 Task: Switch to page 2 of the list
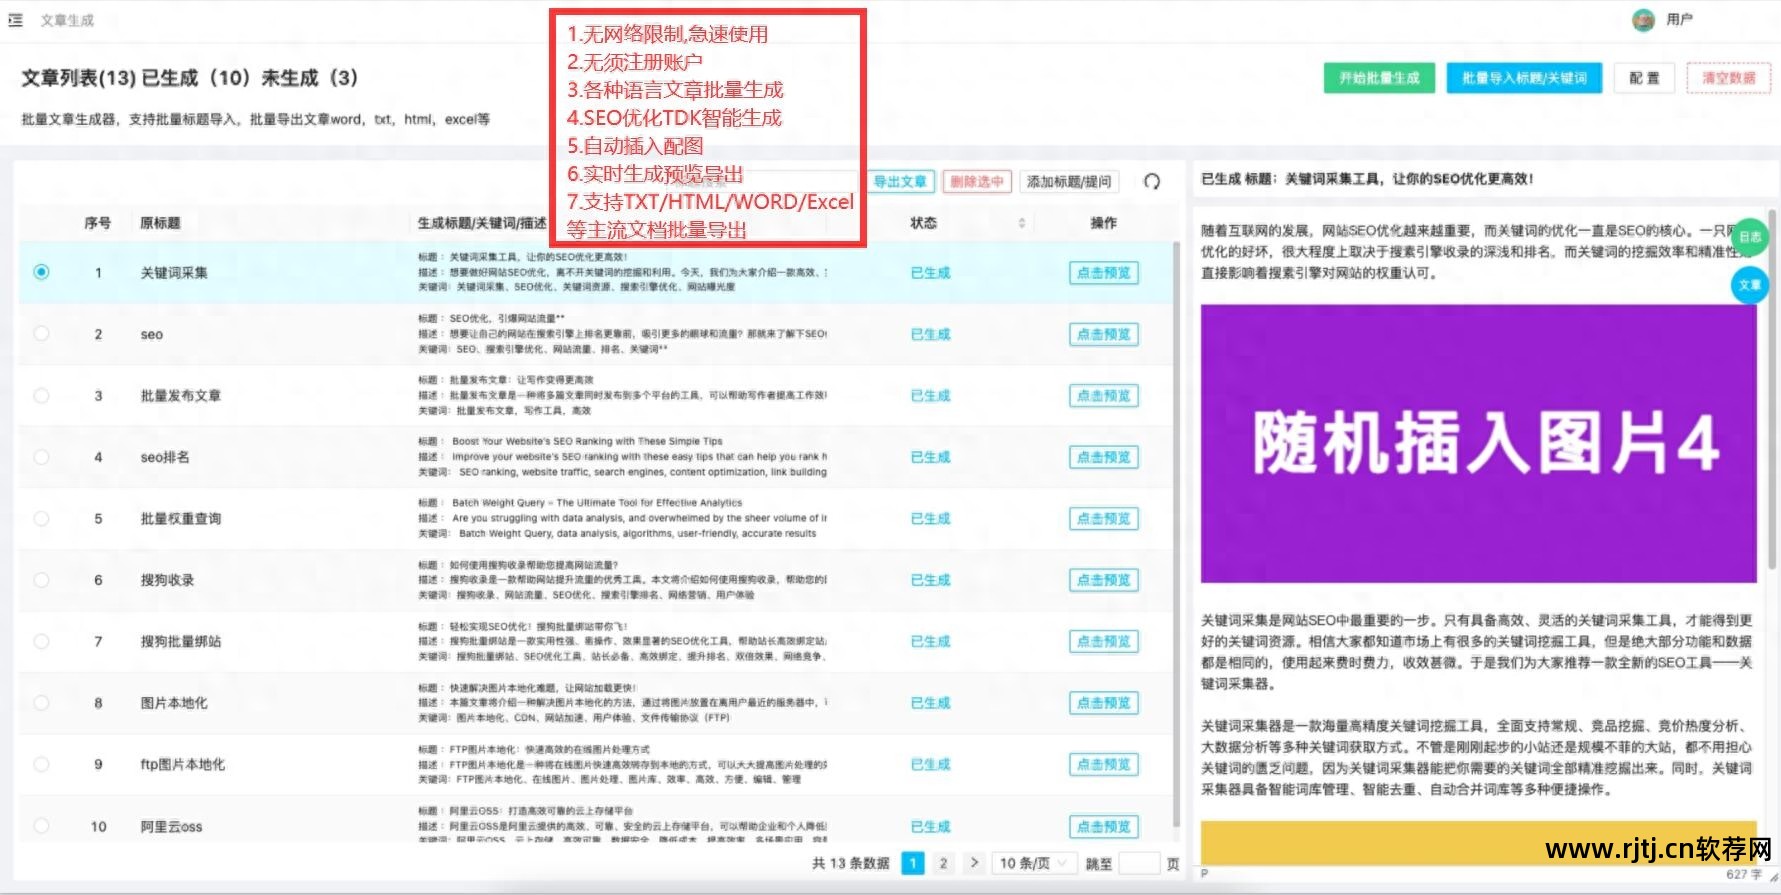tap(943, 863)
